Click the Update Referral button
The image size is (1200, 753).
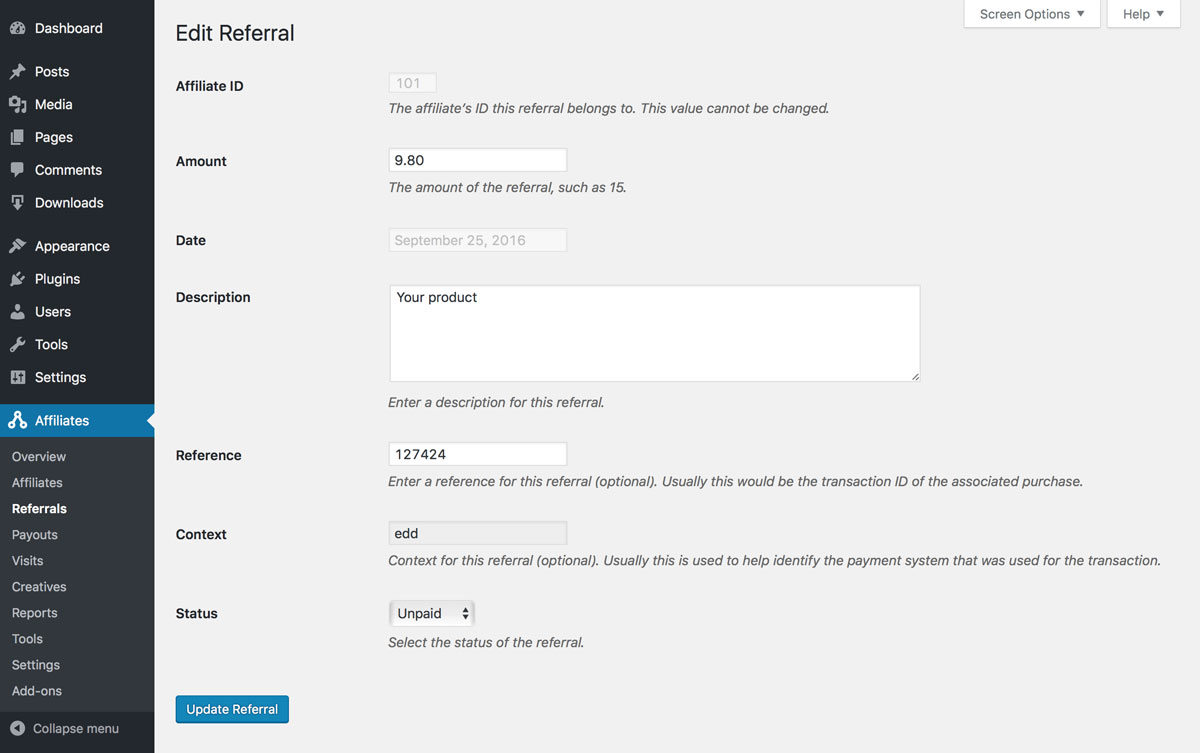[x=232, y=709]
